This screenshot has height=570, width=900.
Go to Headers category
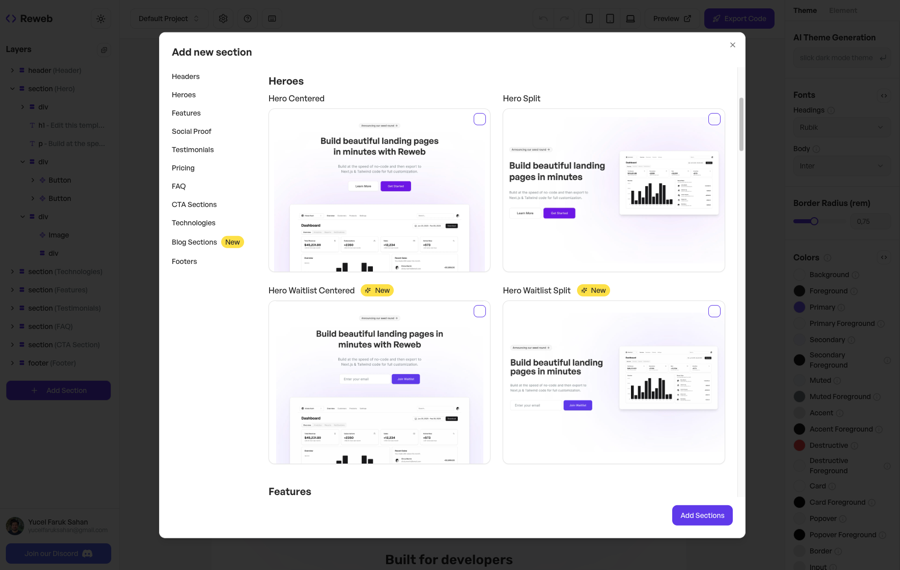click(x=185, y=76)
